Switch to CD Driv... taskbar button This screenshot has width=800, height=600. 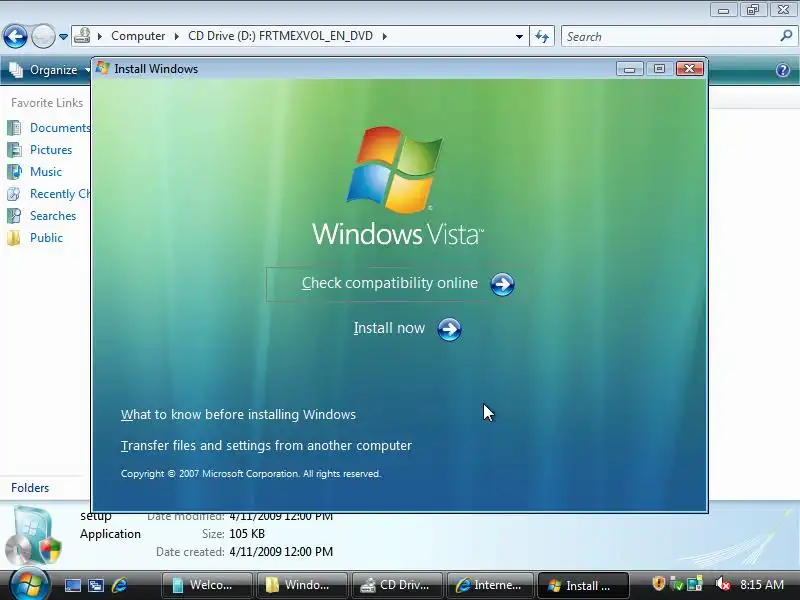[397, 585]
